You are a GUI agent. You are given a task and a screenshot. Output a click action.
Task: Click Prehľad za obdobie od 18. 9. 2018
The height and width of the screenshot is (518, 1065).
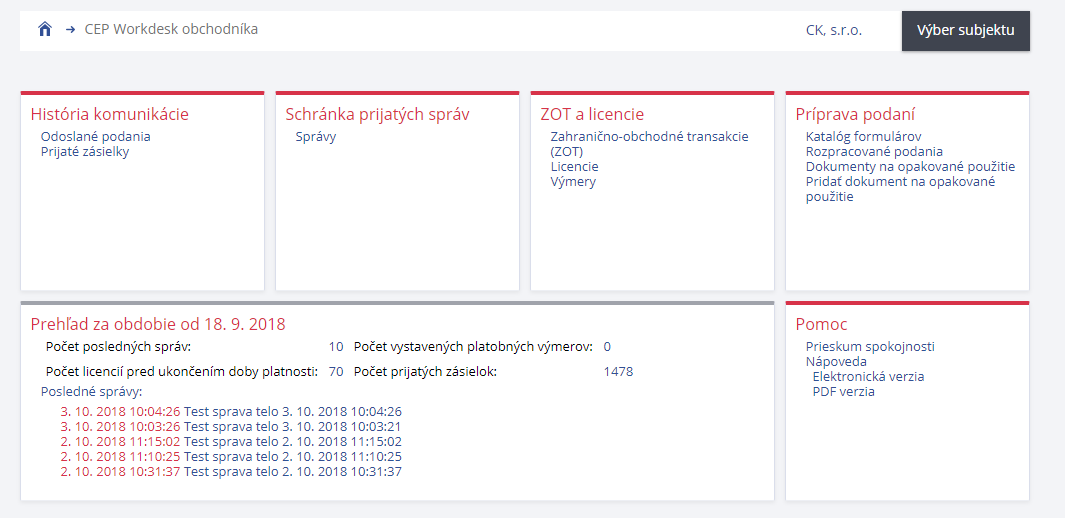[x=158, y=324]
